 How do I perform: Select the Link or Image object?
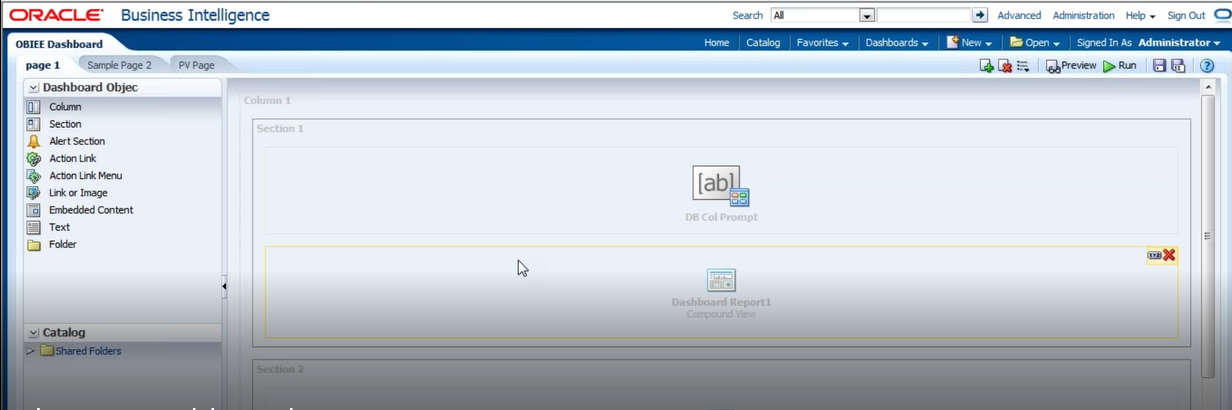[78, 192]
